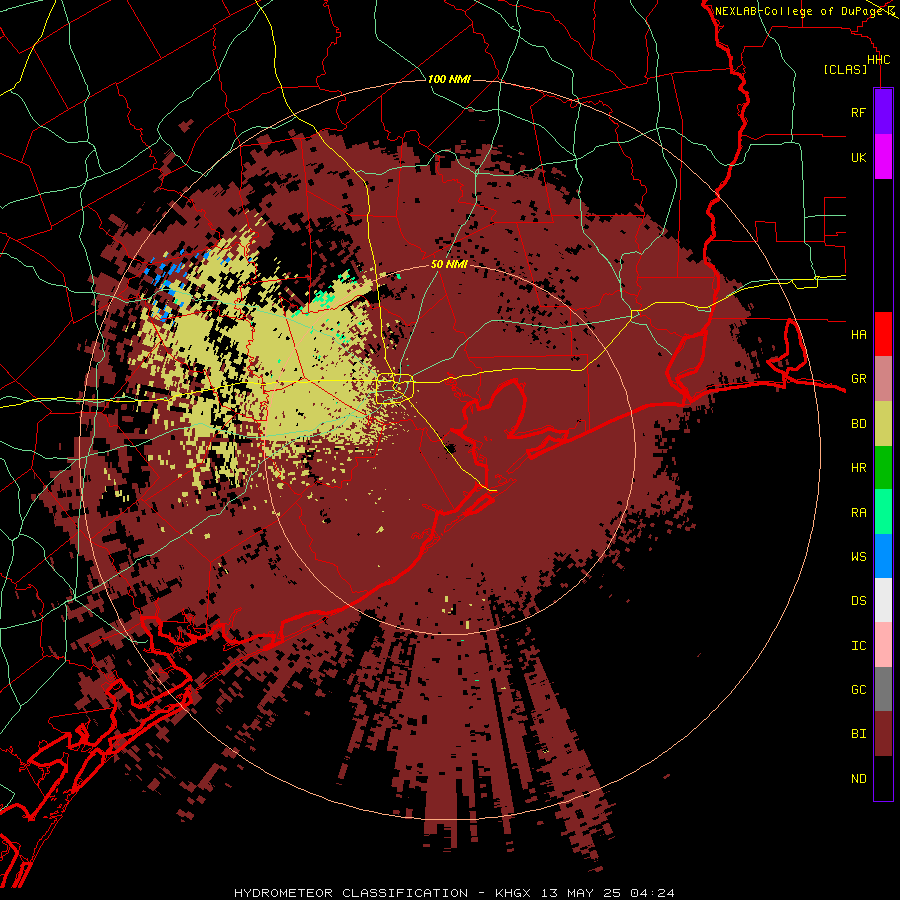Select the IC light pink legend swatch
Image resolution: width=900 pixels, height=900 pixels.
[883, 645]
